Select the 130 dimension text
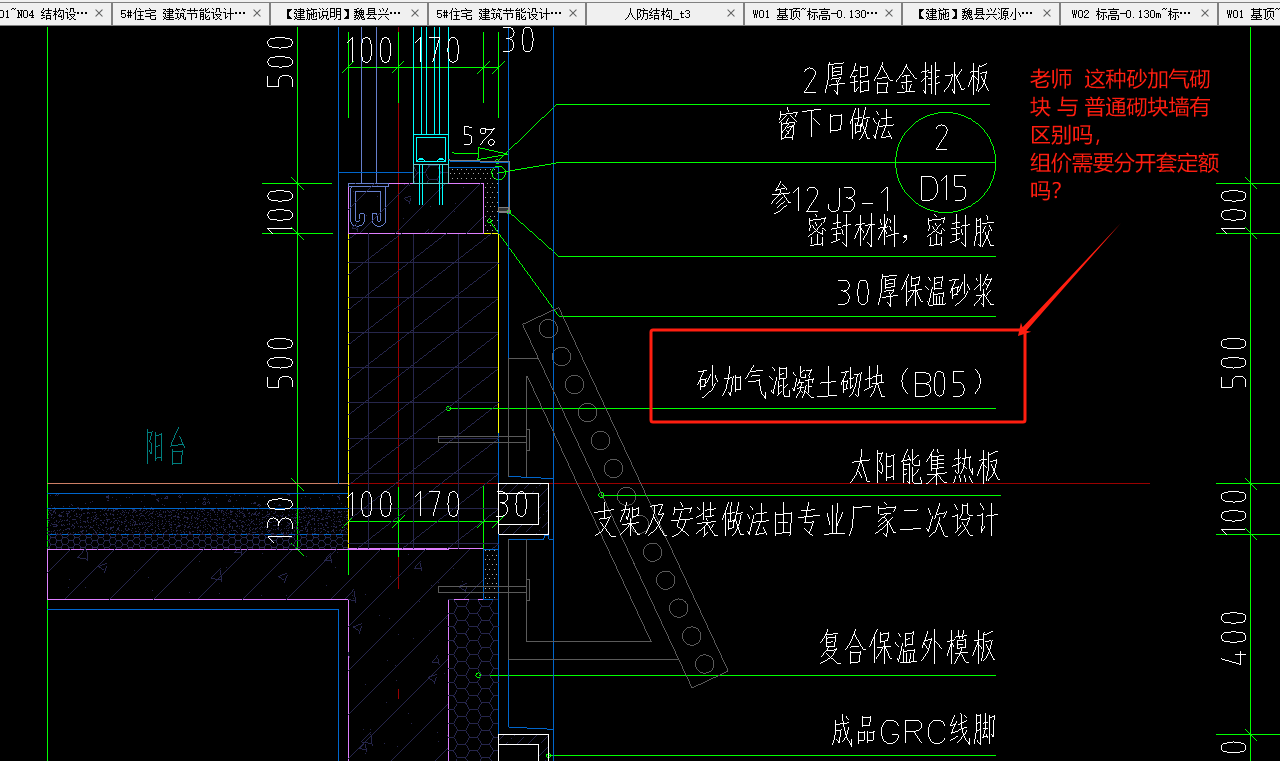 point(282,522)
